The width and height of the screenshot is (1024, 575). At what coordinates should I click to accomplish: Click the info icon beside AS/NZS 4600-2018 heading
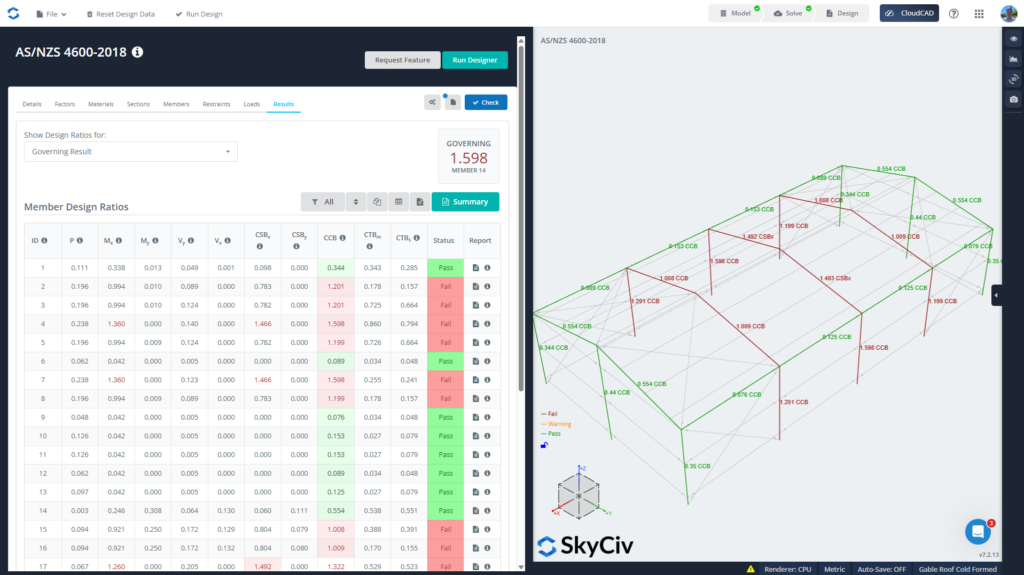coord(137,52)
